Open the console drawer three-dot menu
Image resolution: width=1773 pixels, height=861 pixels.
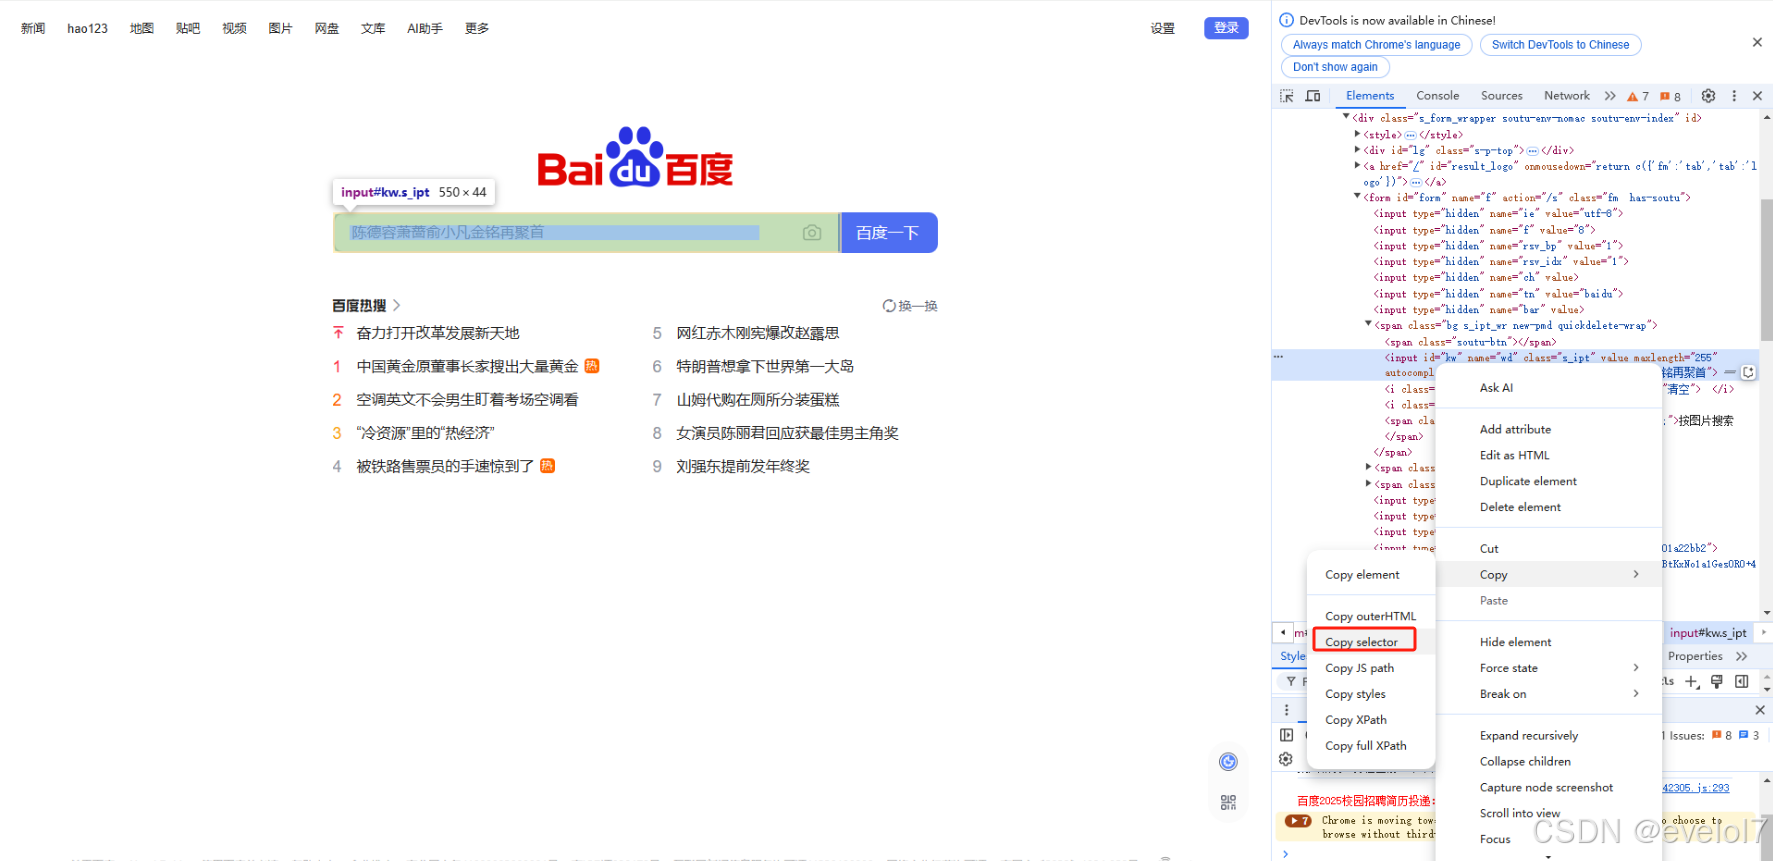pyautogui.click(x=1286, y=710)
